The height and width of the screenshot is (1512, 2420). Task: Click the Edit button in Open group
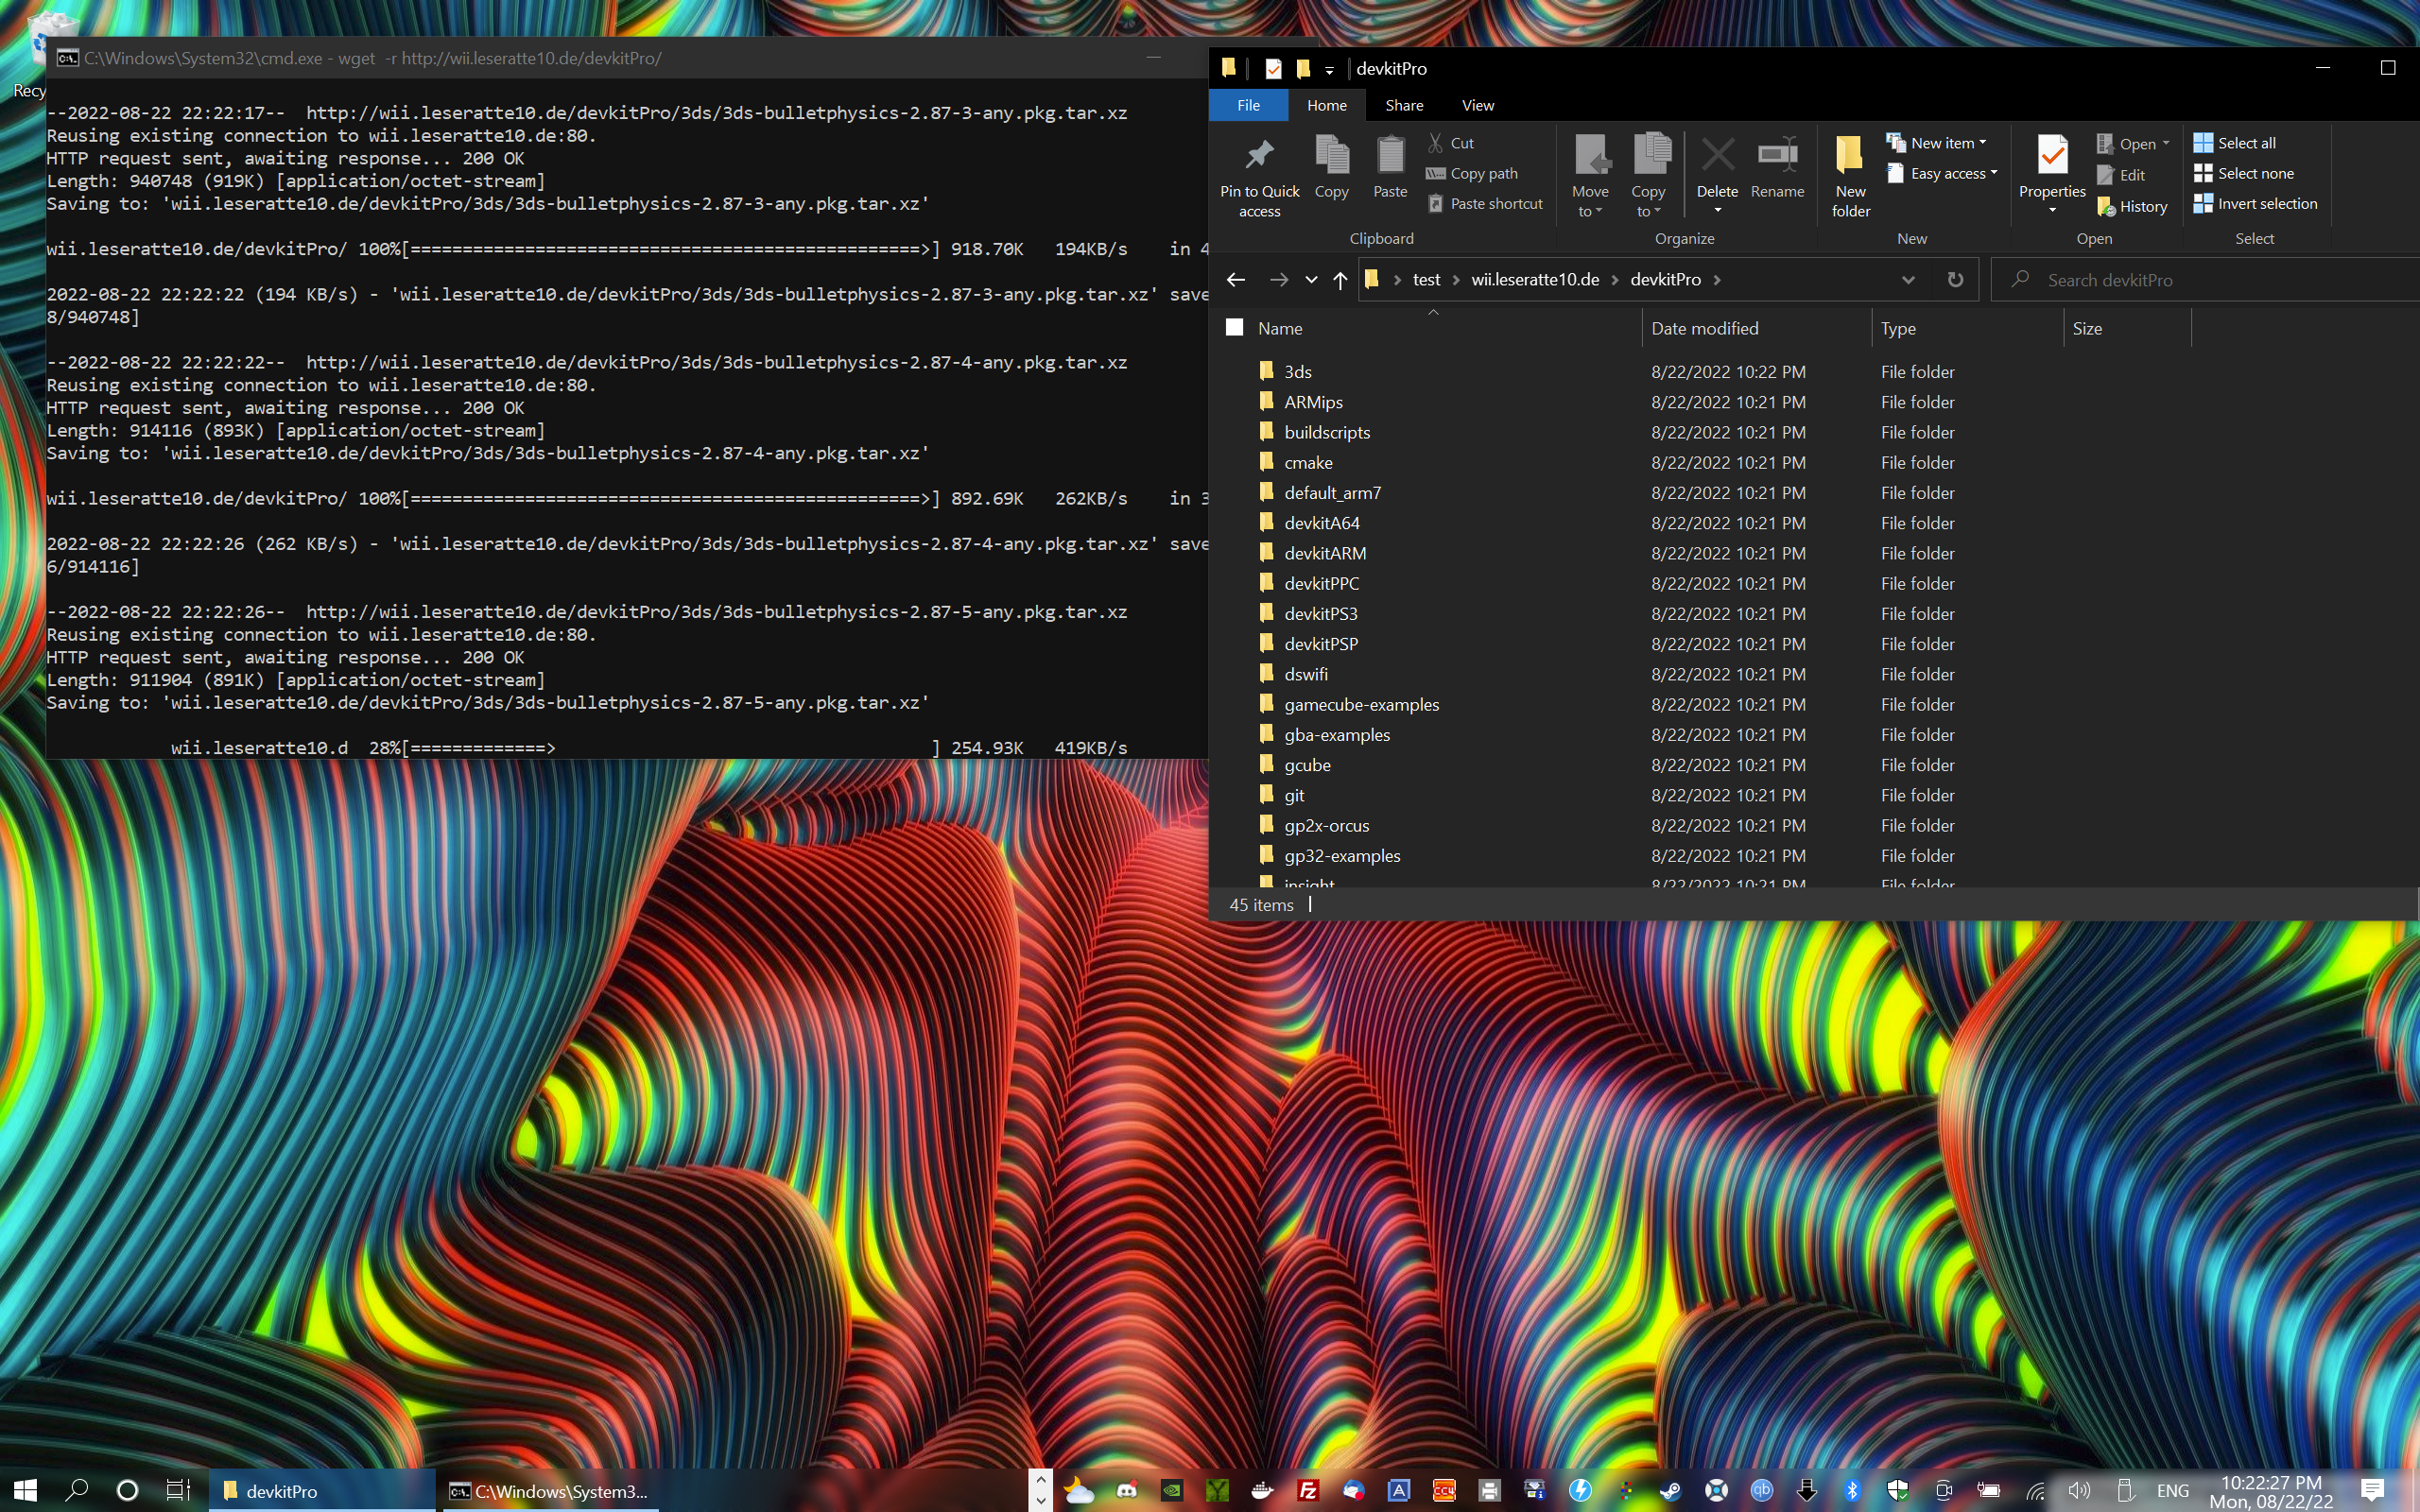[x=2121, y=174]
